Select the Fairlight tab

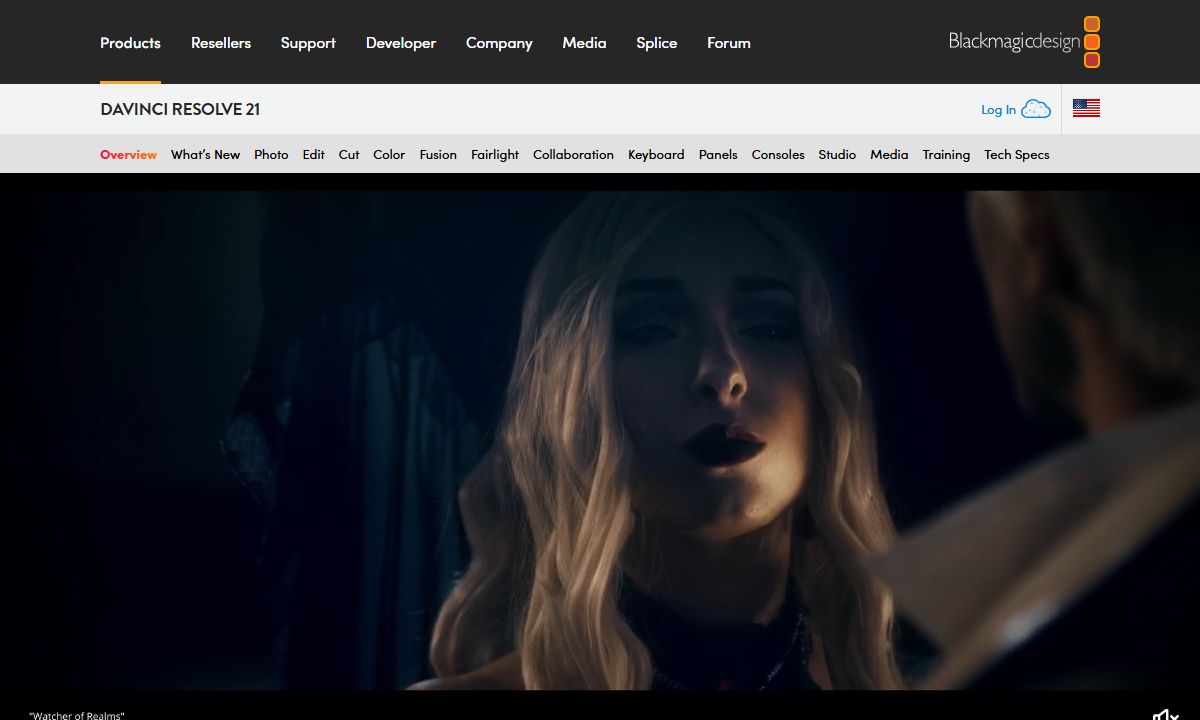pos(495,154)
